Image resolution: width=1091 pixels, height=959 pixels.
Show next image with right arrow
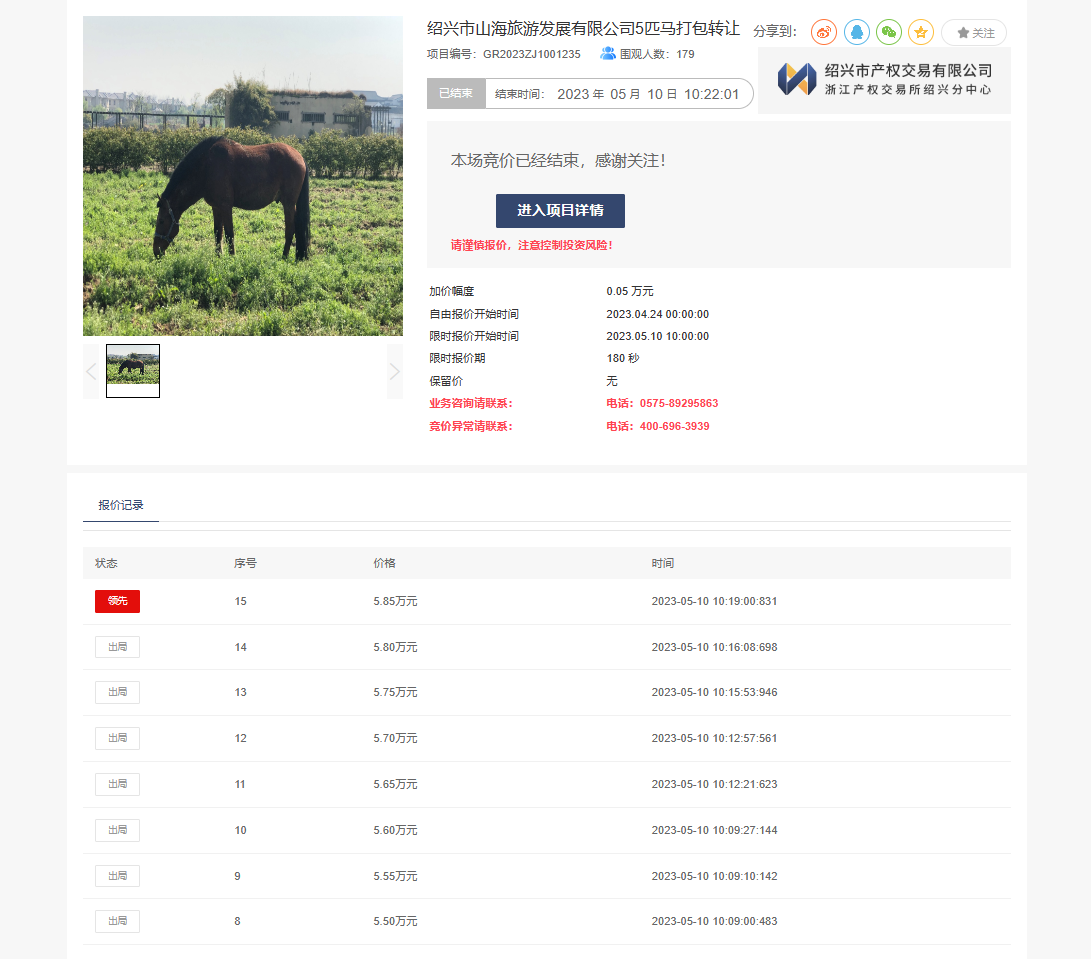395,372
